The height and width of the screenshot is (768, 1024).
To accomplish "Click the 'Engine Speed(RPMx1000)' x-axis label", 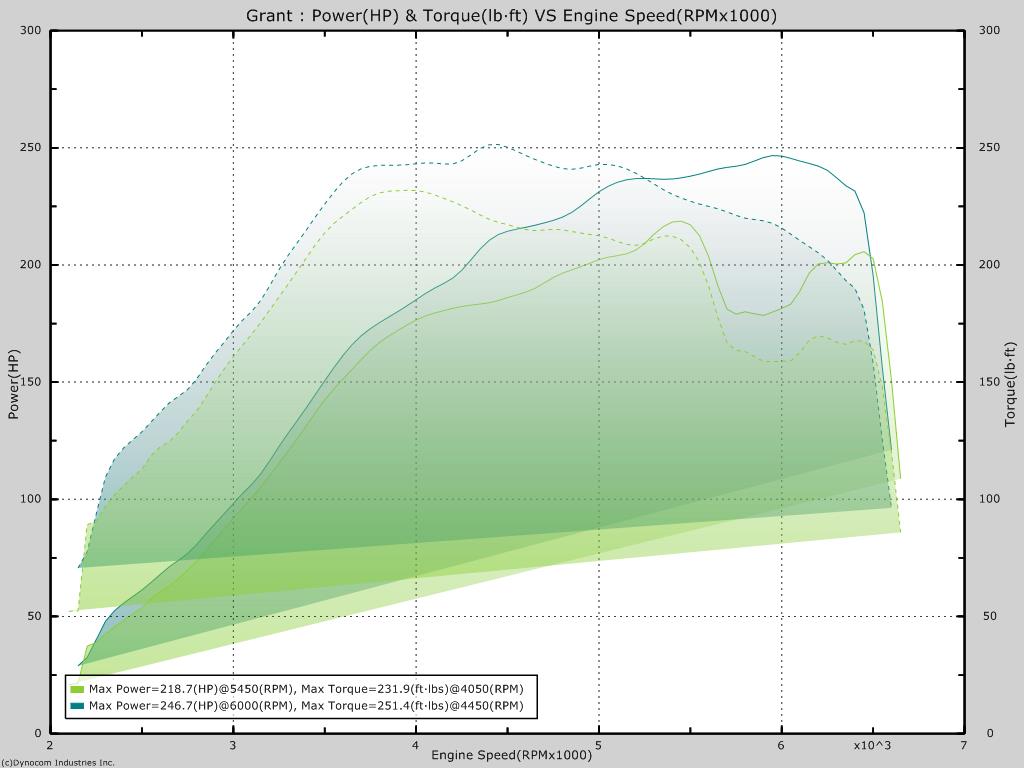I will click(511, 755).
